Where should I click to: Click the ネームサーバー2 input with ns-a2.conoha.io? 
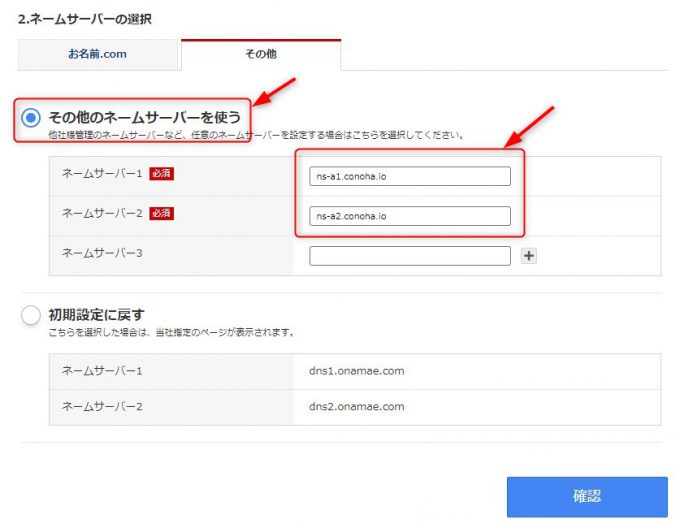click(x=410, y=216)
